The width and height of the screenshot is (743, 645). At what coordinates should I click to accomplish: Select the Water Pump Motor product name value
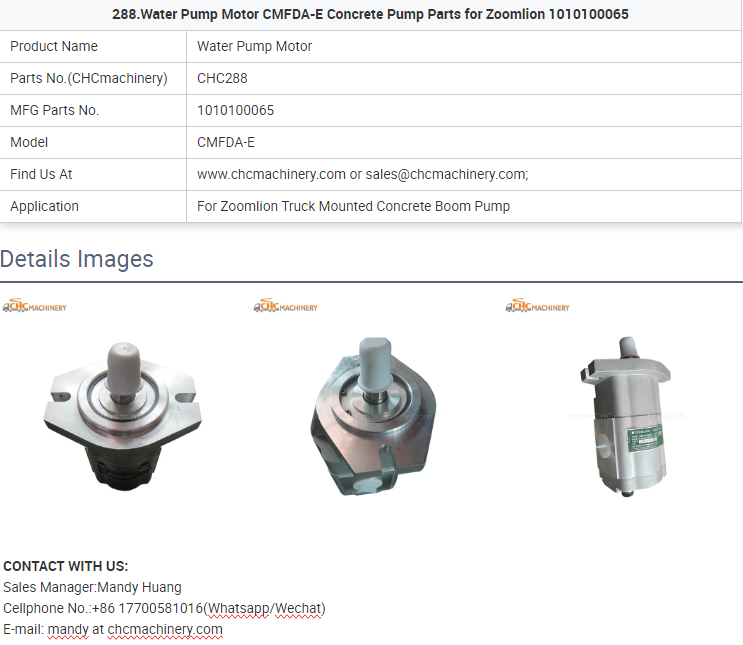[x=254, y=46]
